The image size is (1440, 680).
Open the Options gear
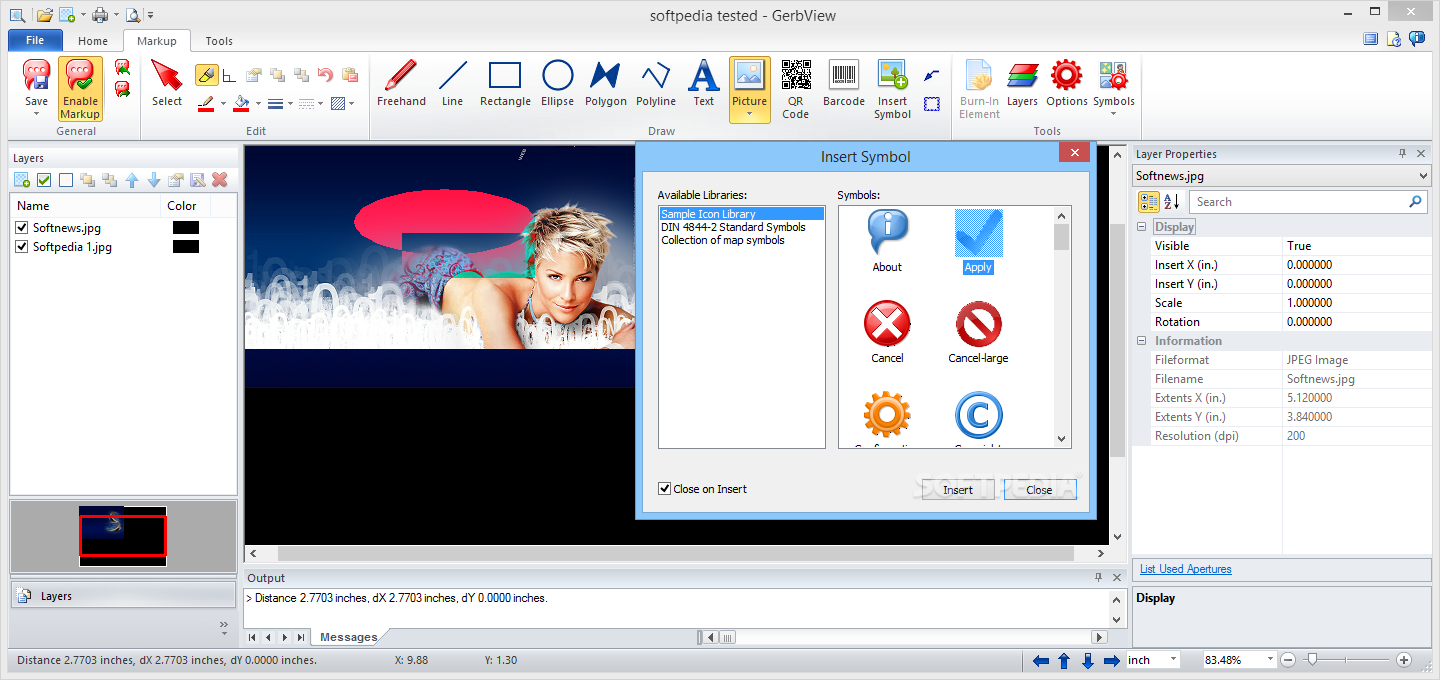1067,84
